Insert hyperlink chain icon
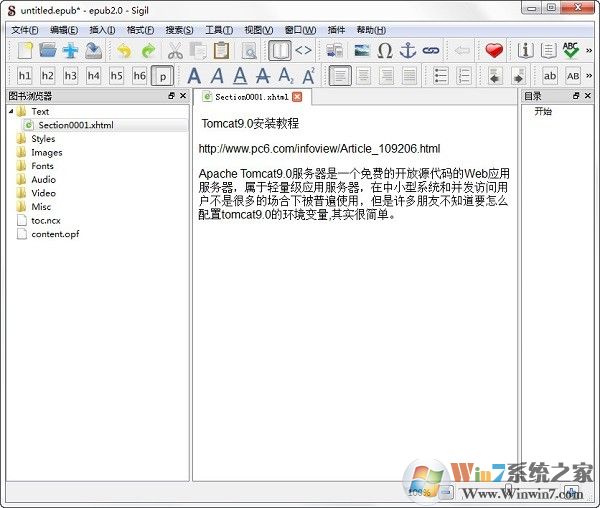The height and width of the screenshot is (508, 600). point(431,50)
